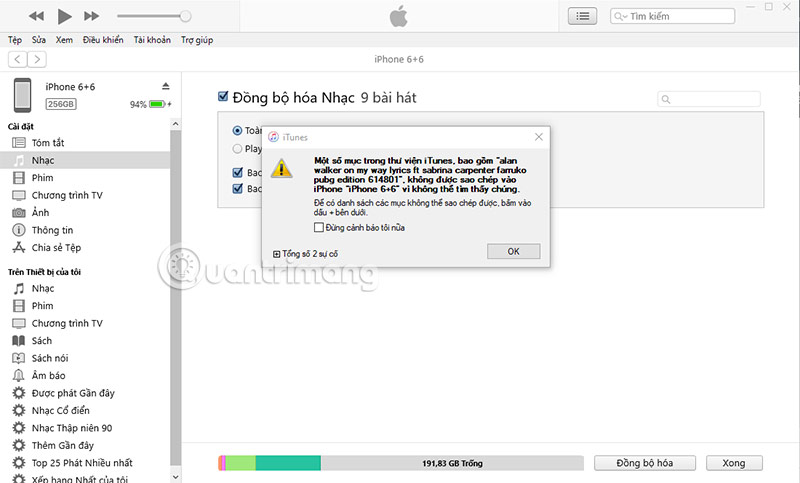Expand Tổng số 2 sự cố list
The image size is (800, 483).
point(277,254)
